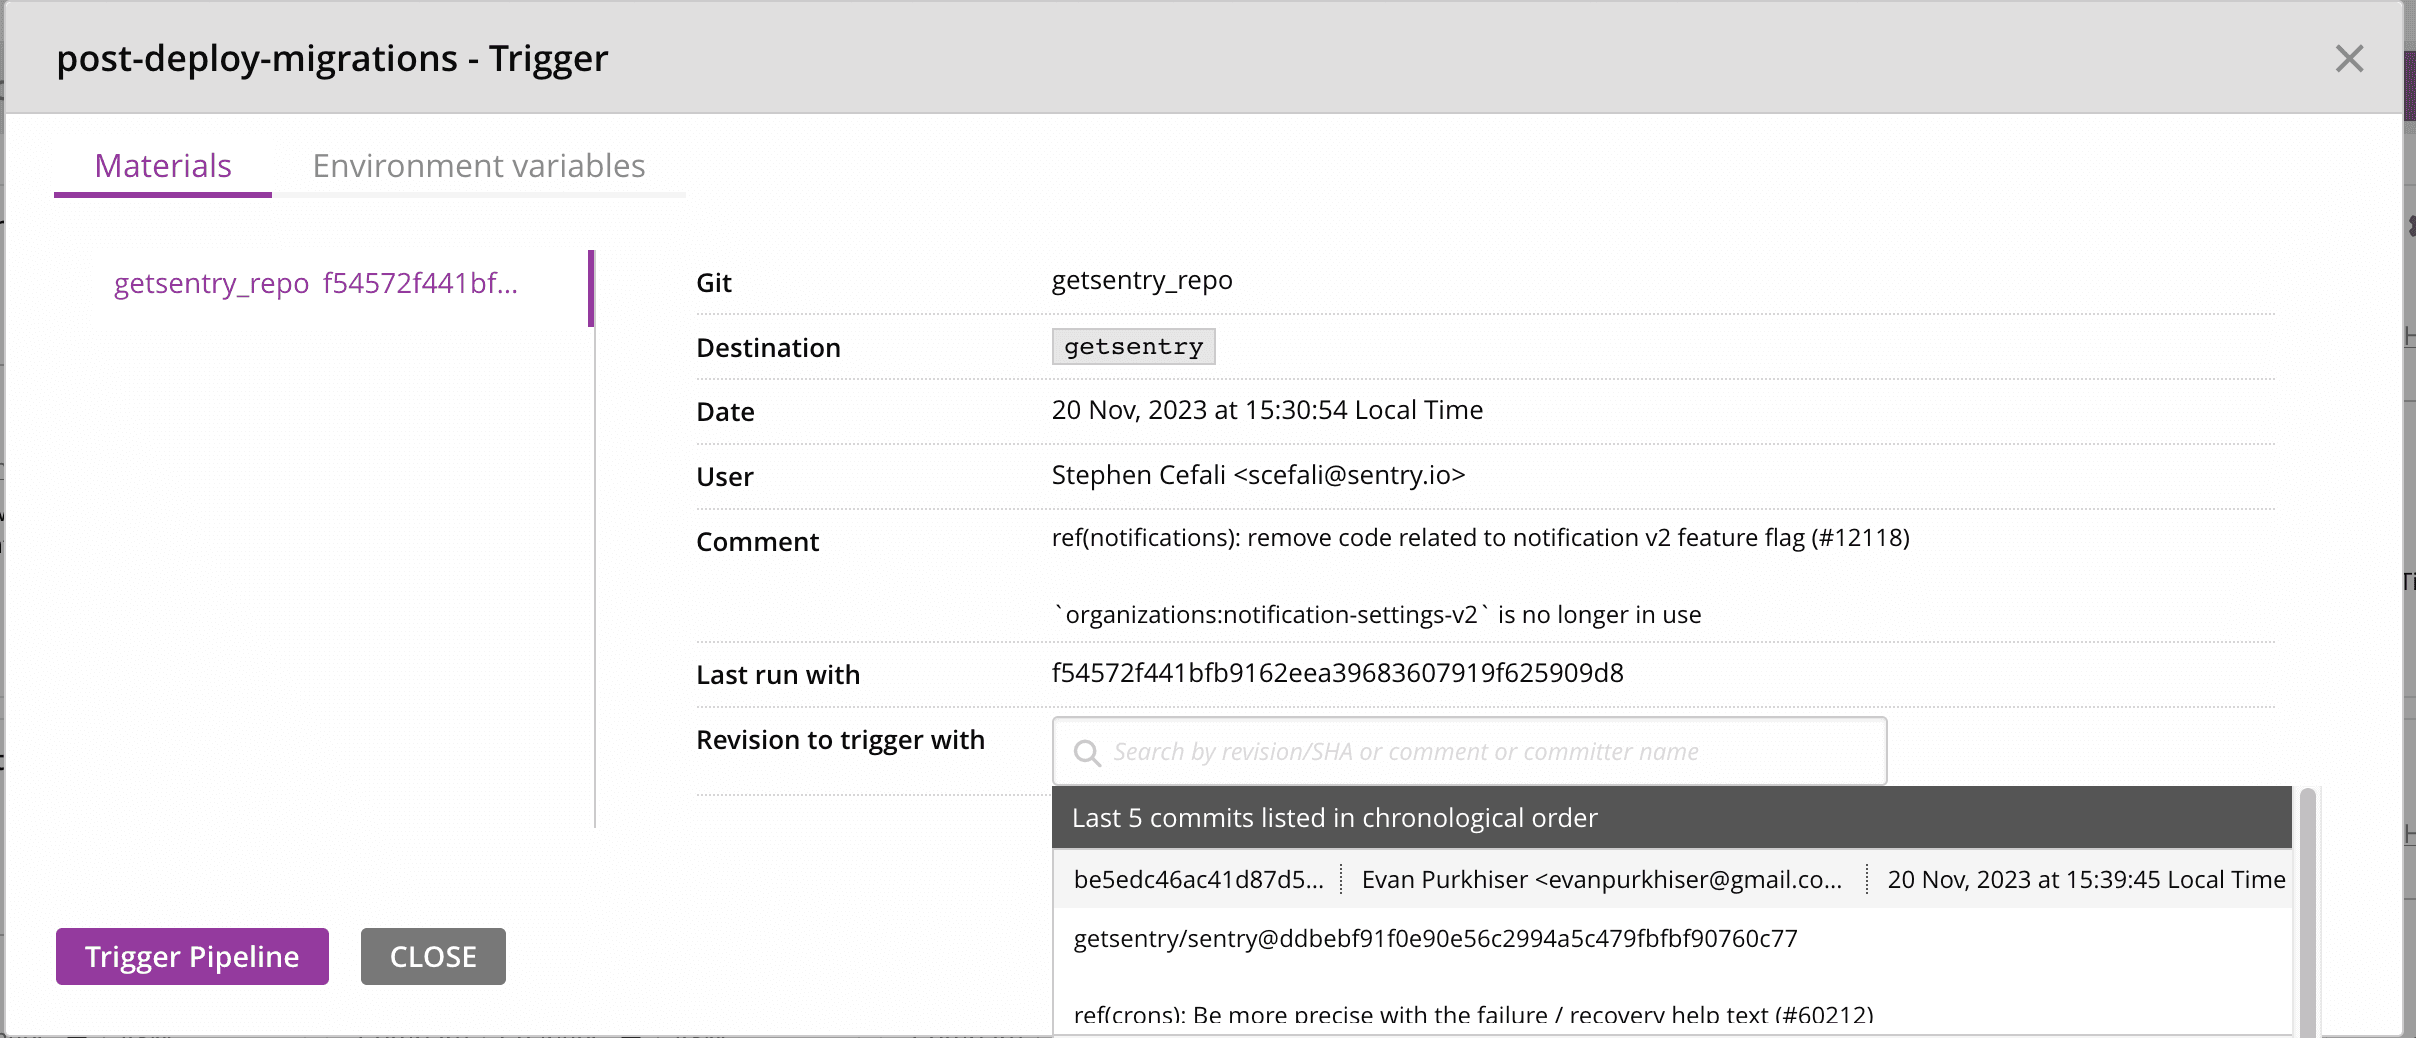The image size is (2416, 1038).
Task: Click the CLOSE button
Action: [x=432, y=956]
